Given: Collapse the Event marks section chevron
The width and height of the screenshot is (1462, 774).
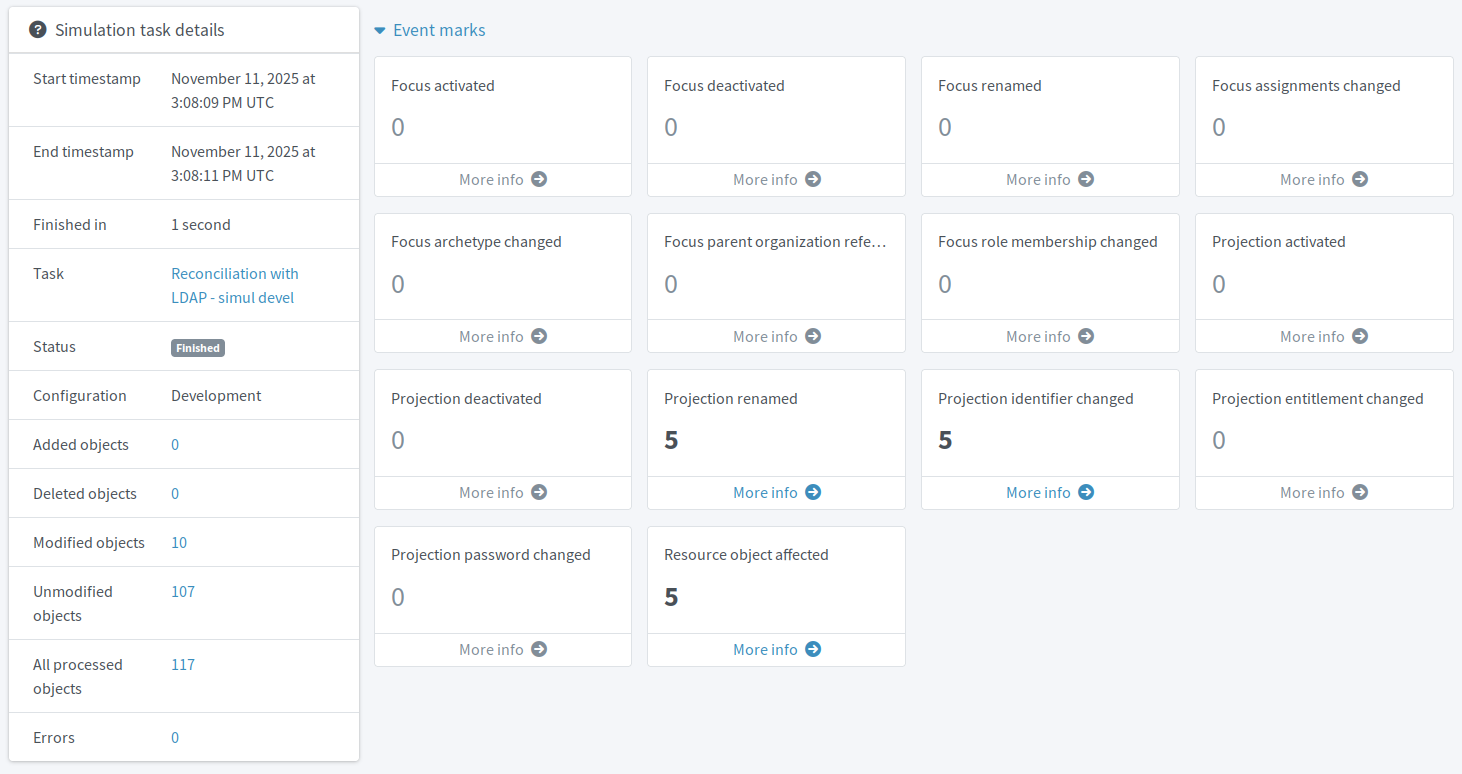Looking at the screenshot, I should (x=379, y=30).
